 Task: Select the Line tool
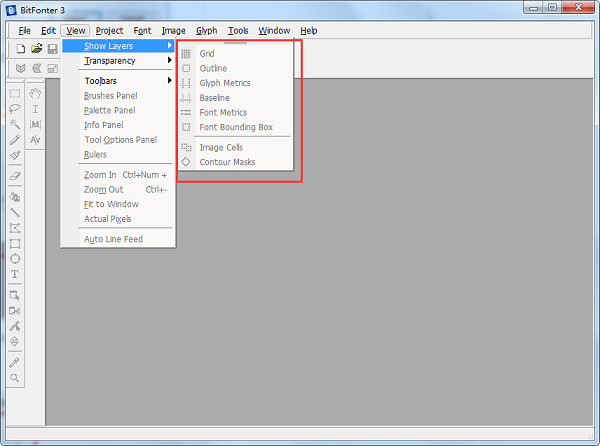click(x=15, y=212)
